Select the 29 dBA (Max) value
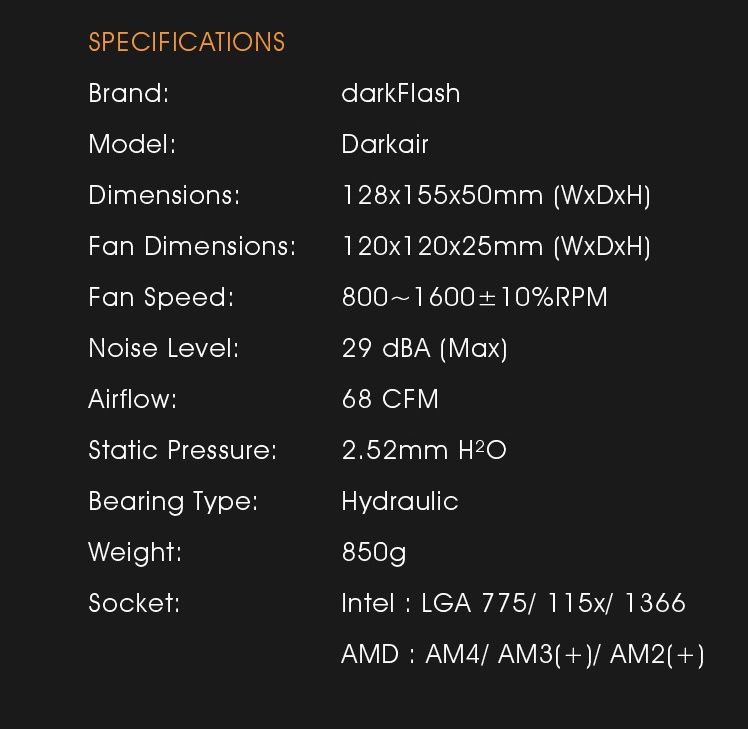 [424, 348]
